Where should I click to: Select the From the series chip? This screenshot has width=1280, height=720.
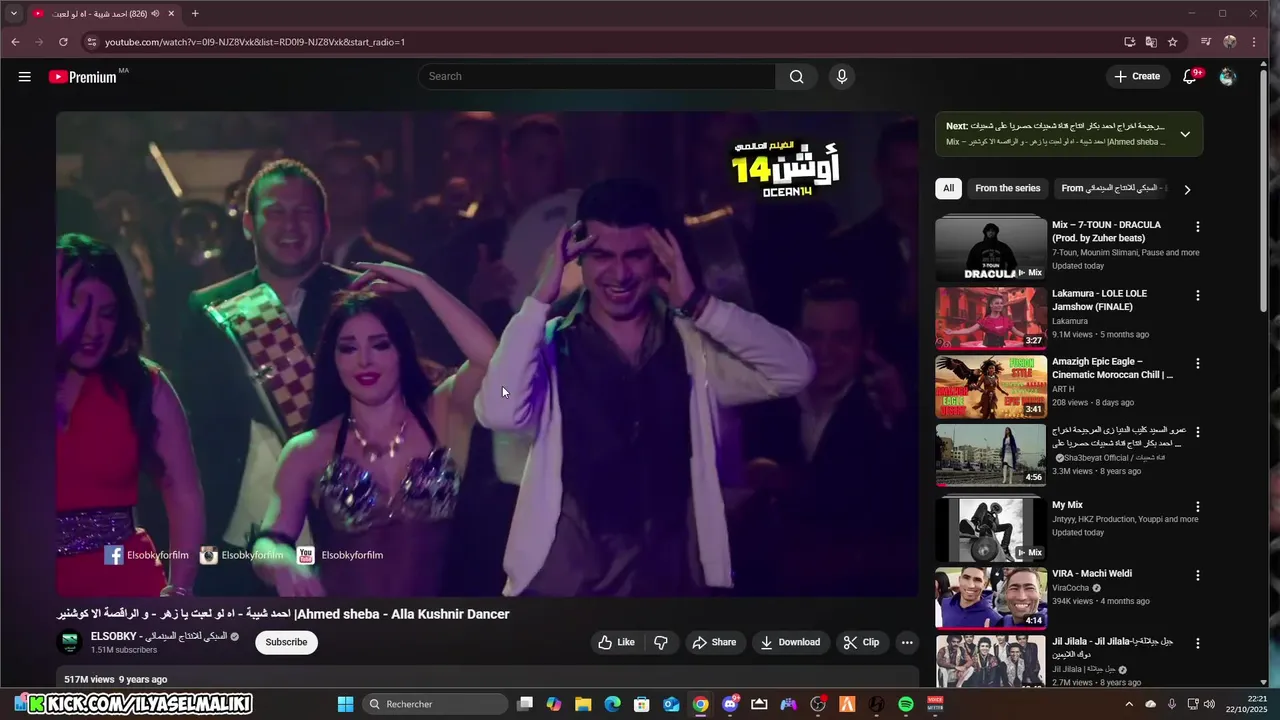point(1007,188)
